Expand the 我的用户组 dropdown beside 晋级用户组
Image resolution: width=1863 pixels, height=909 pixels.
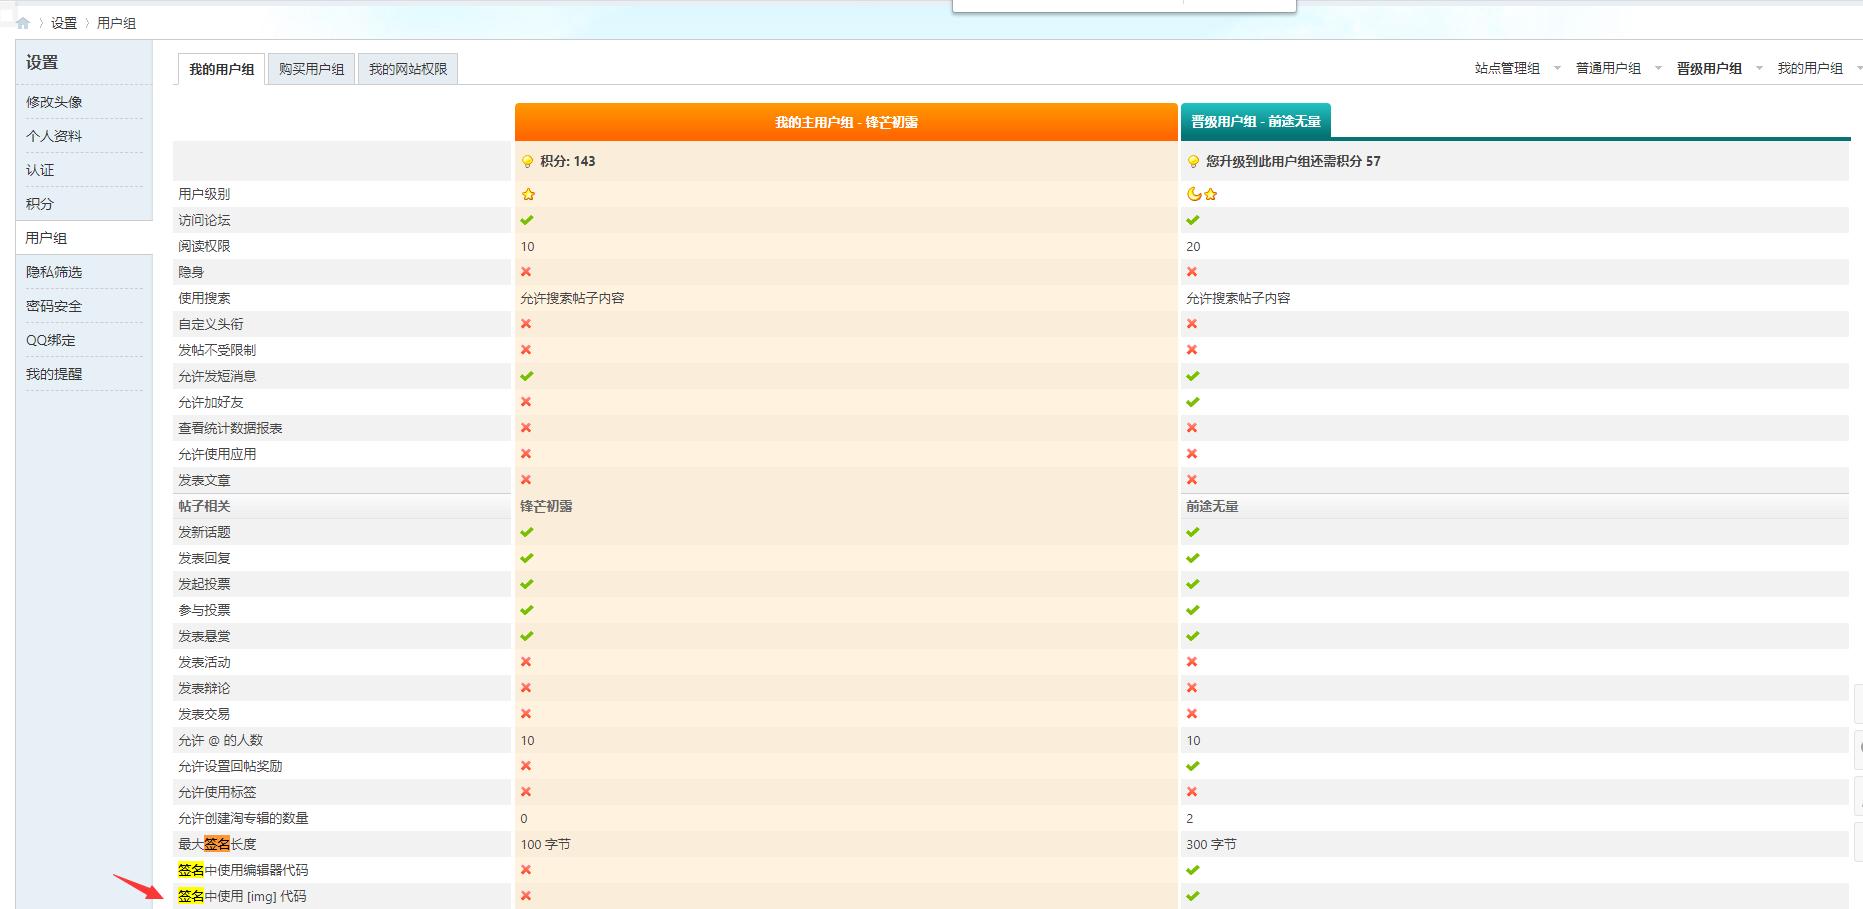pos(1820,68)
